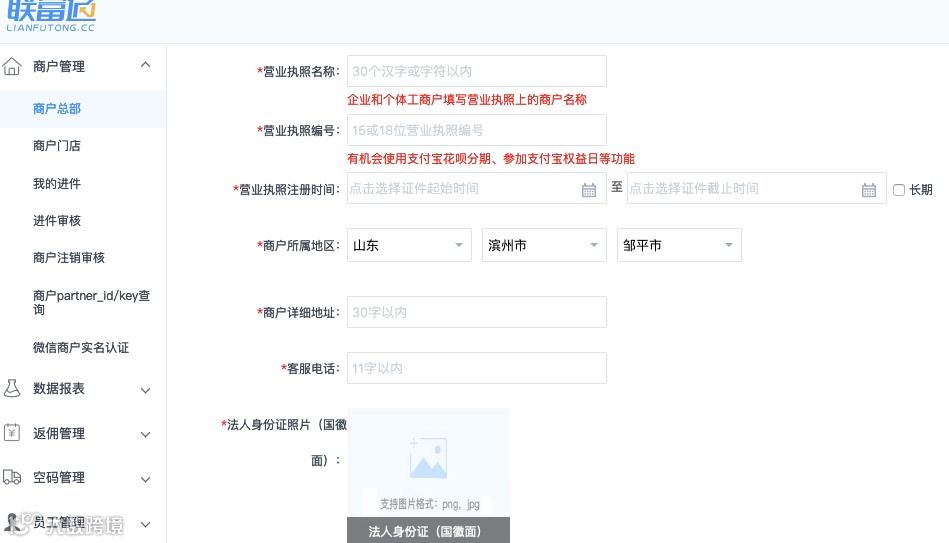Expand the 空码管理 menu chevron
The image size is (949, 543).
[145, 479]
